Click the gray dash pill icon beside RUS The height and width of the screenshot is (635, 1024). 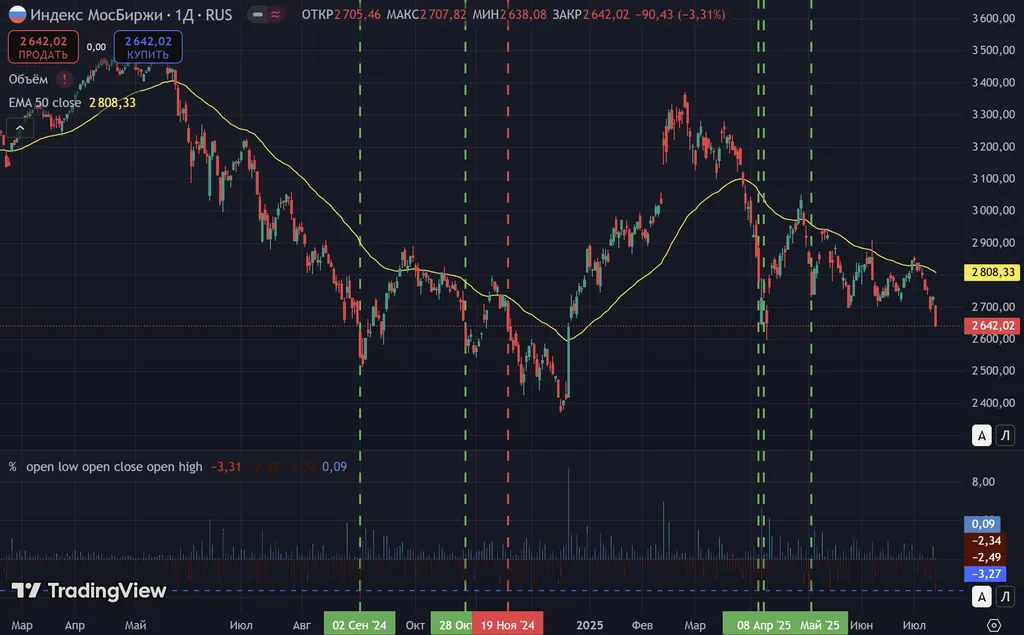click(x=258, y=14)
